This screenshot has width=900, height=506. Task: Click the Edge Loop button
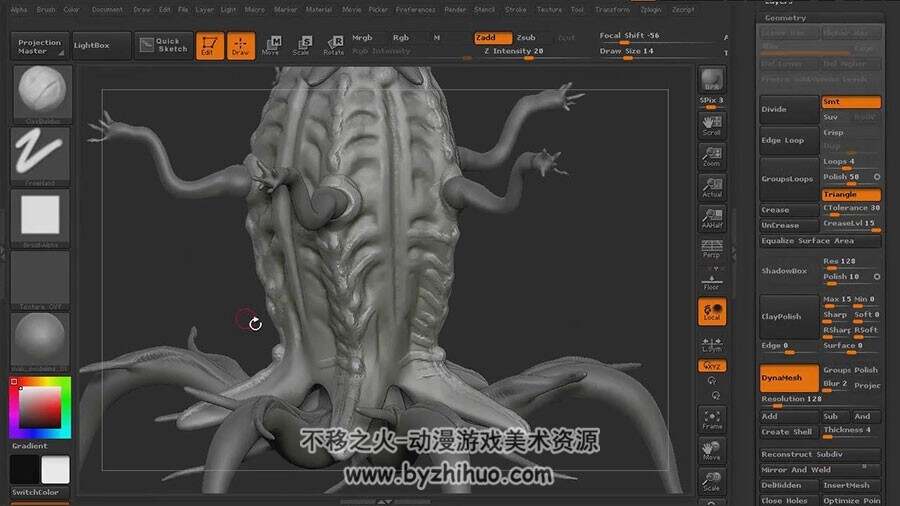click(x=789, y=141)
